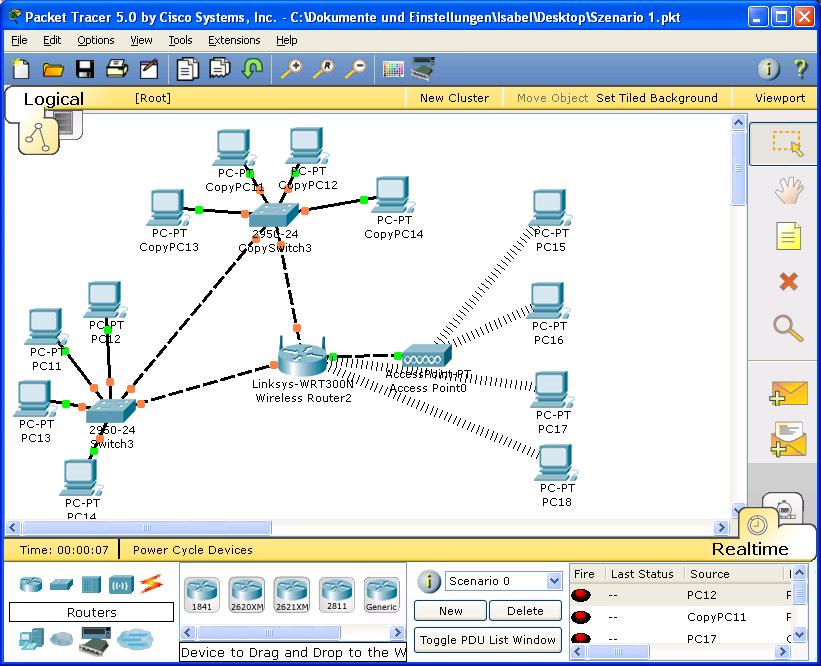Click the Access Point0 device on the canvas

[x=426, y=356]
